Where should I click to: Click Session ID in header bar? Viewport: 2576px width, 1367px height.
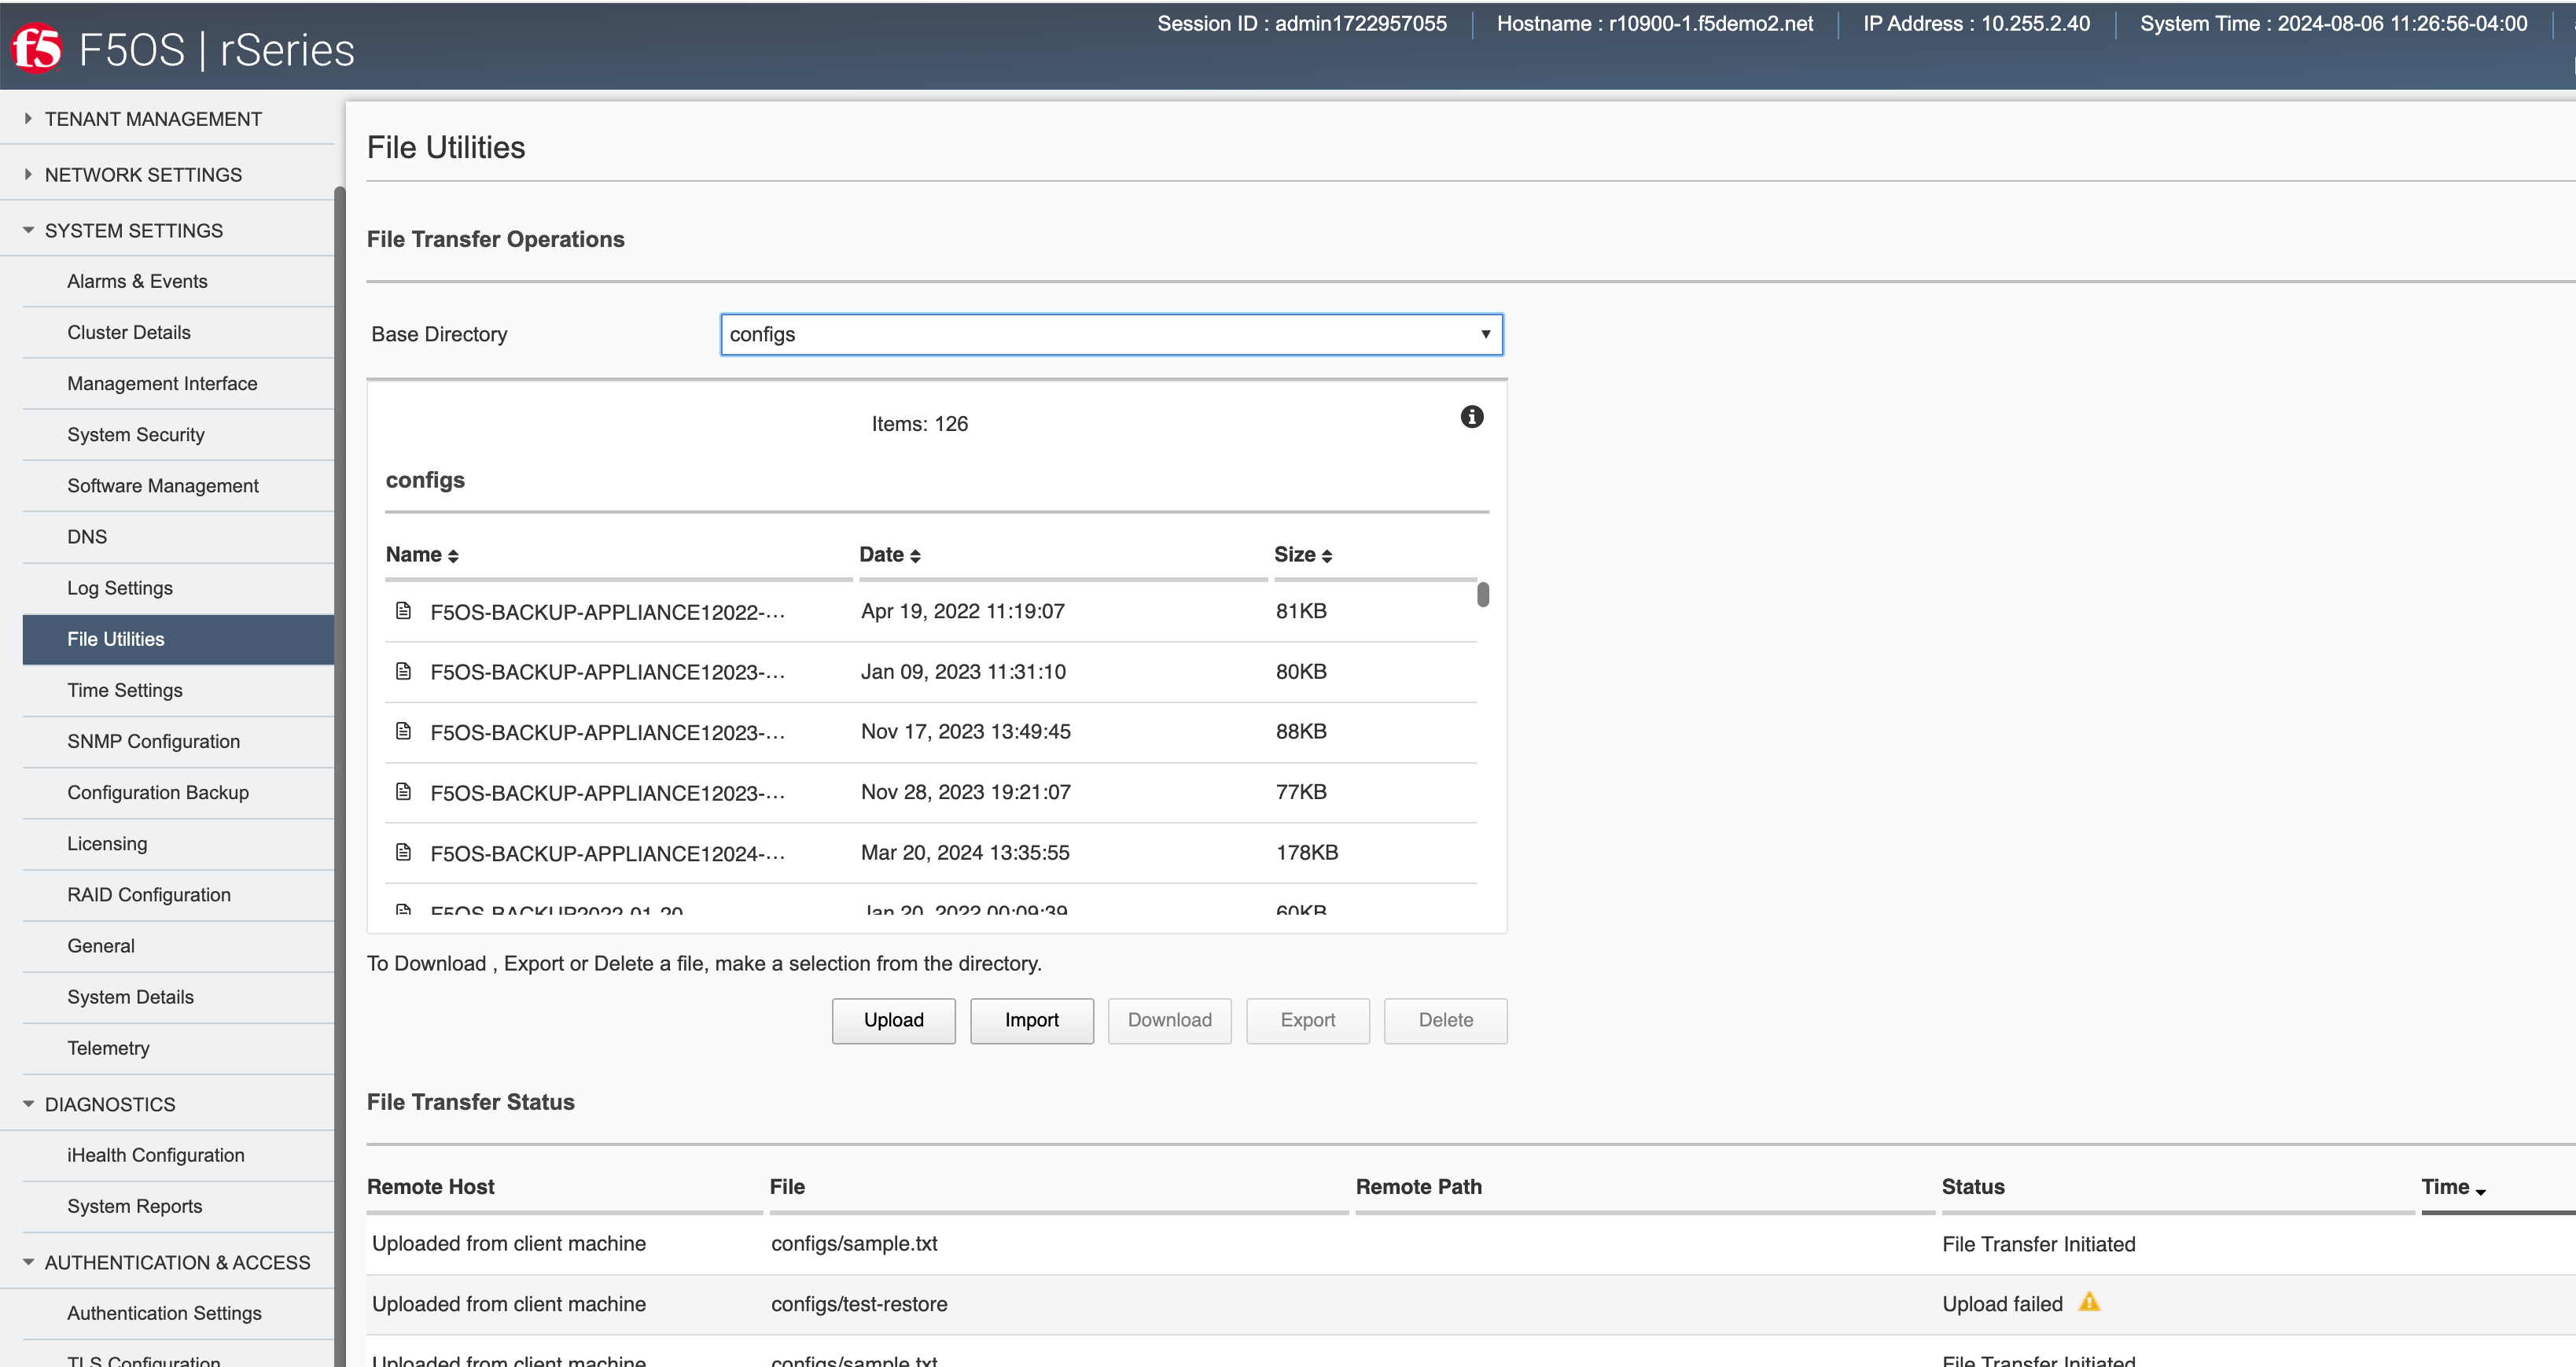click(x=1301, y=23)
